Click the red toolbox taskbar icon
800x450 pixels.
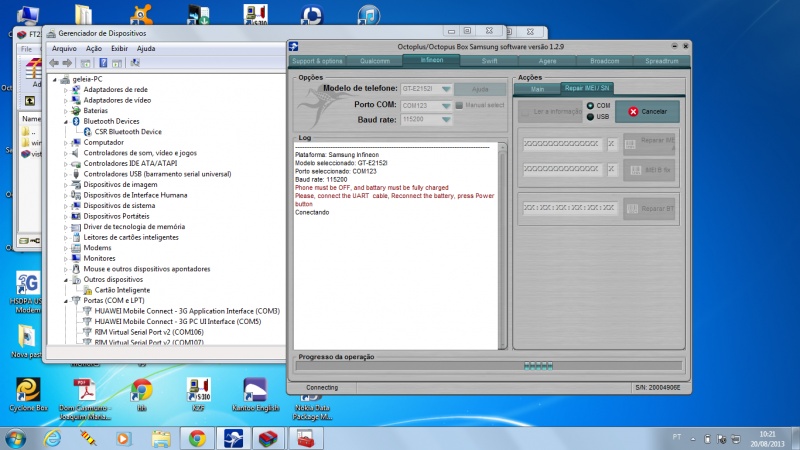pos(306,439)
